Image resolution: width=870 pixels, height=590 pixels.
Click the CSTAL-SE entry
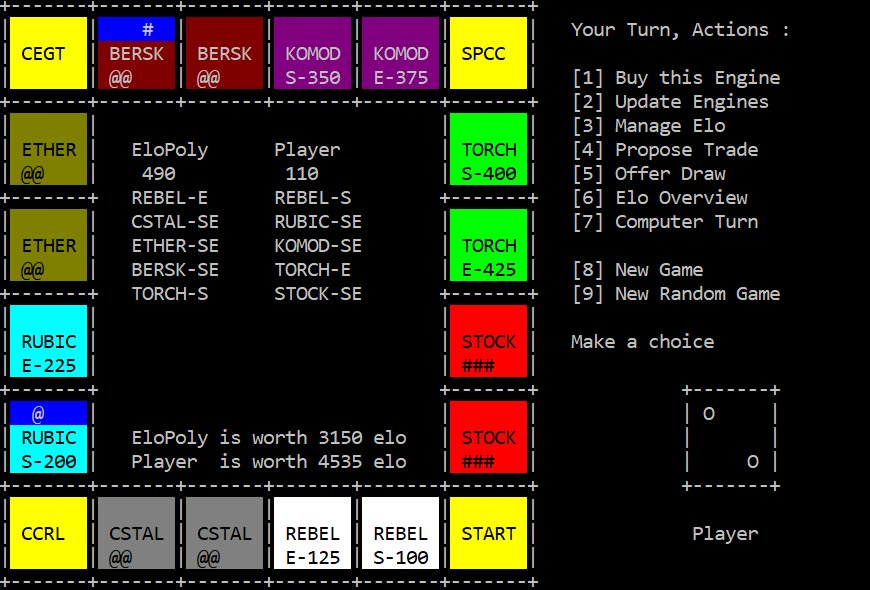point(175,221)
